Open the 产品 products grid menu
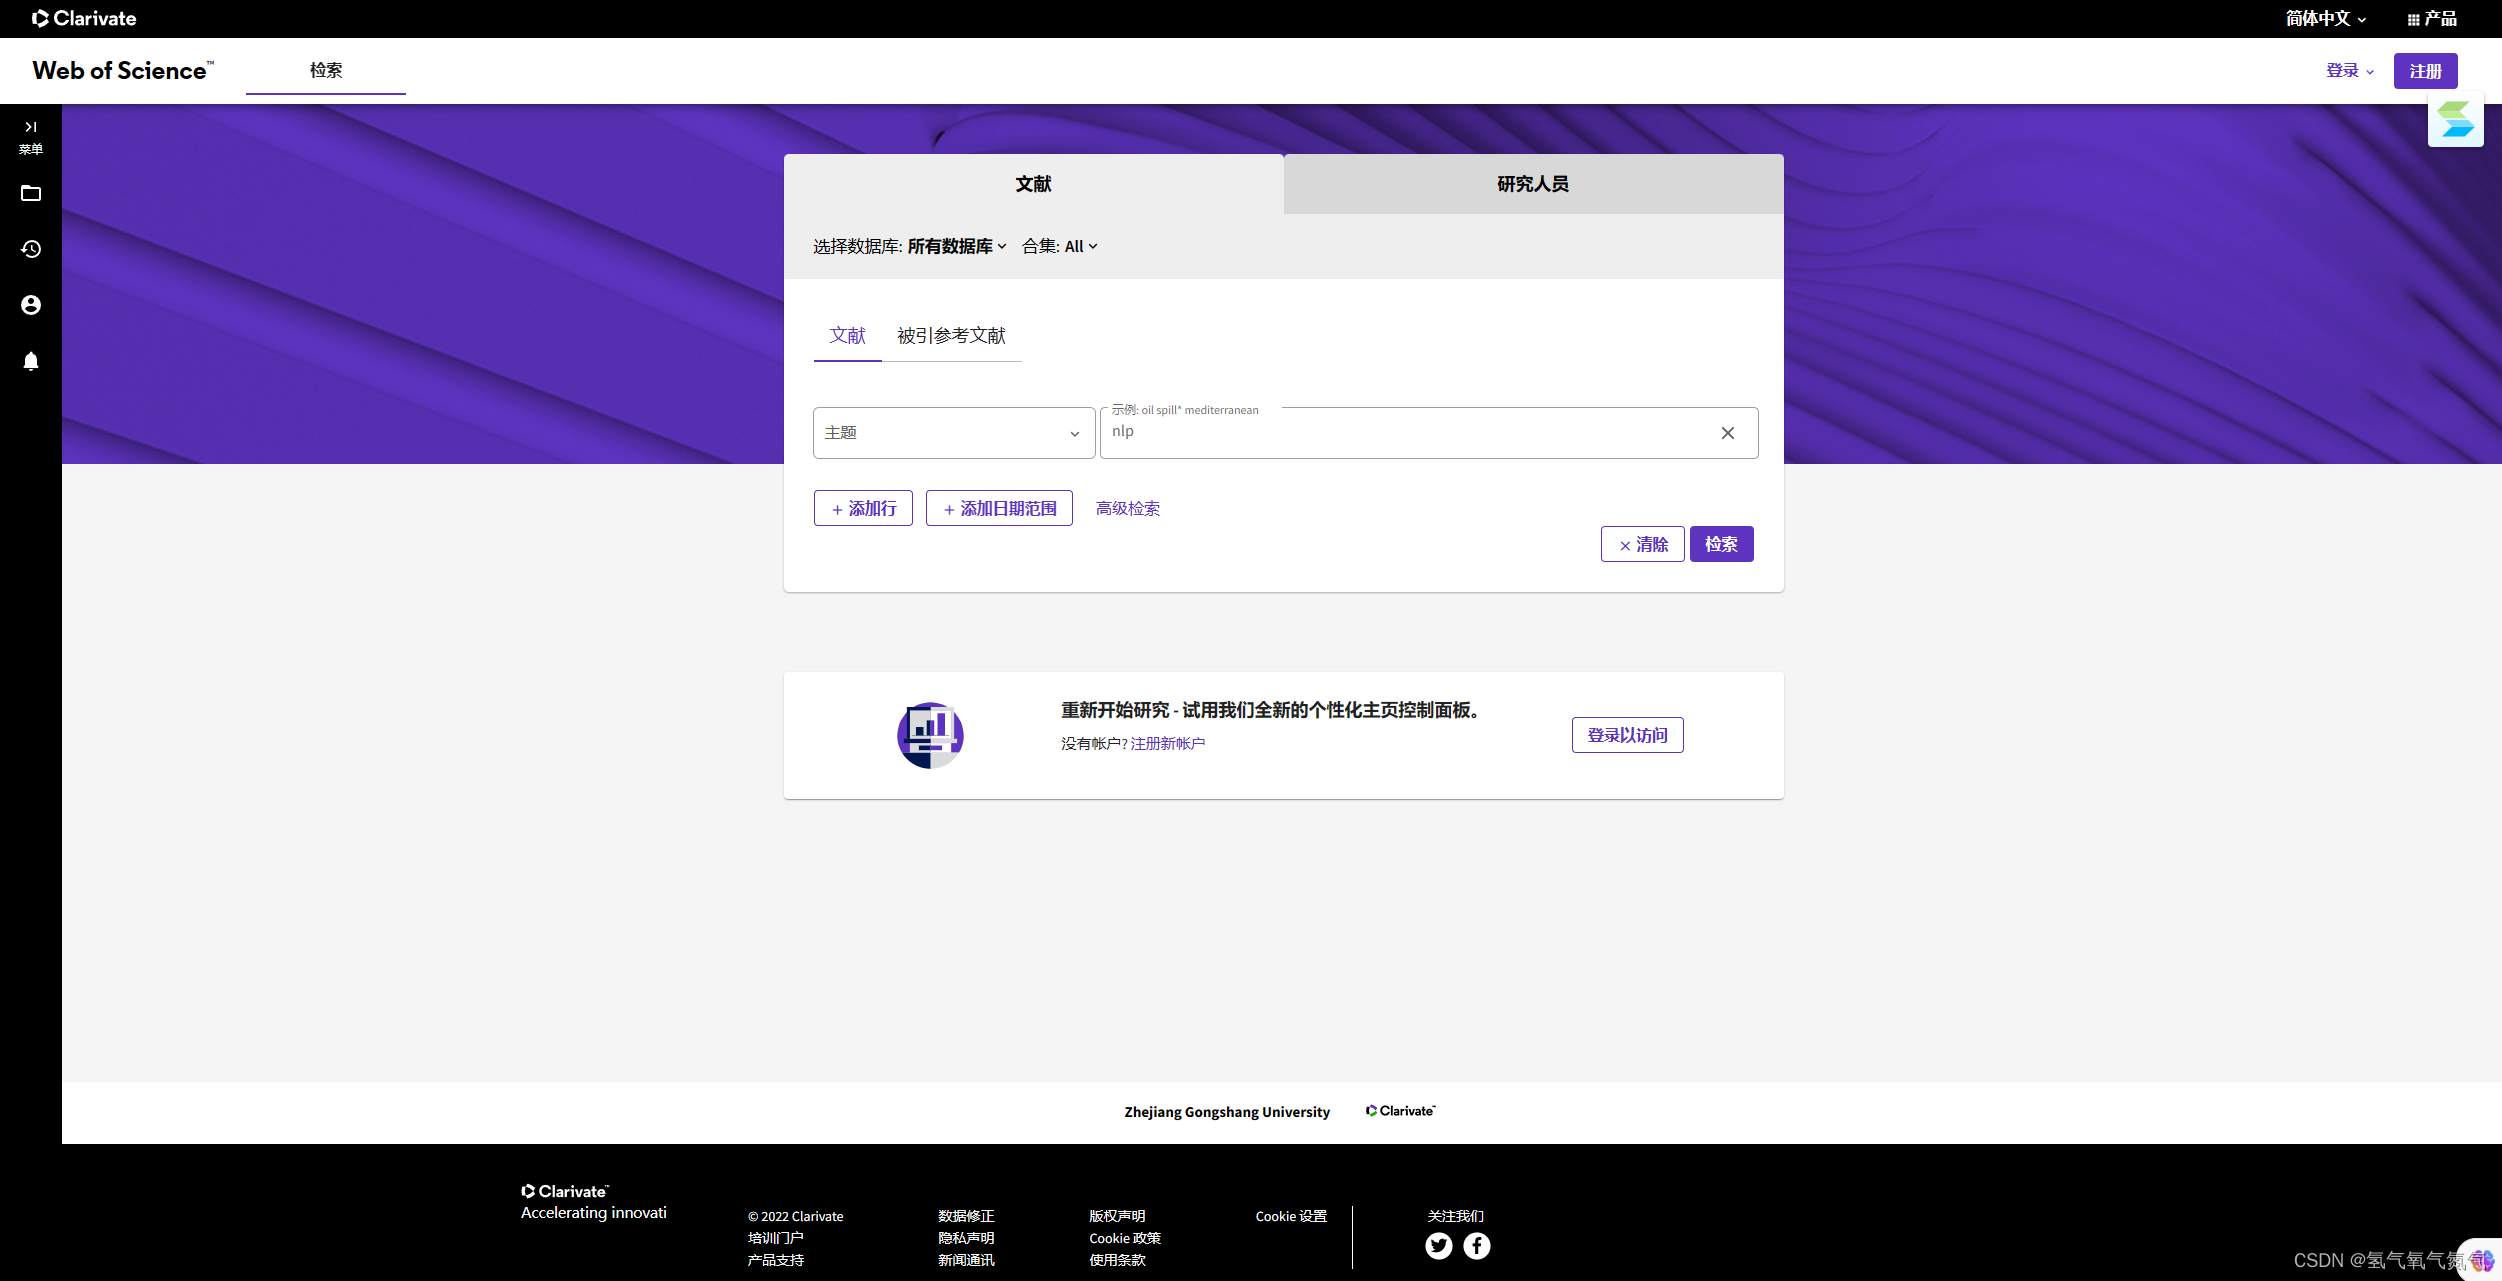The width and height of the screenshot is (2502, 1281). coord(2432,19)
